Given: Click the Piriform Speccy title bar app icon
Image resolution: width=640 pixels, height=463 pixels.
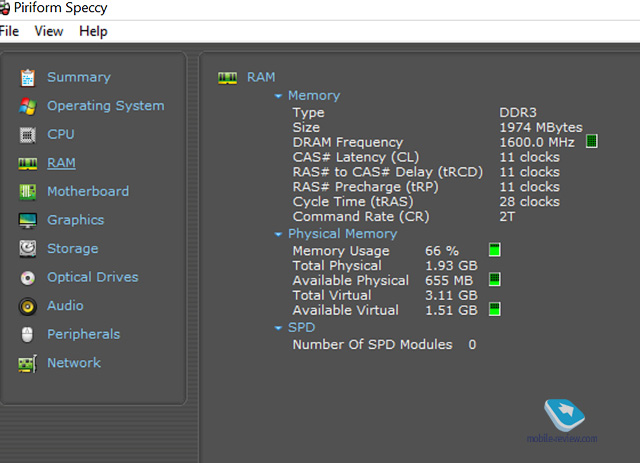Looking at the screenshot, I should [x=4, y=8].
